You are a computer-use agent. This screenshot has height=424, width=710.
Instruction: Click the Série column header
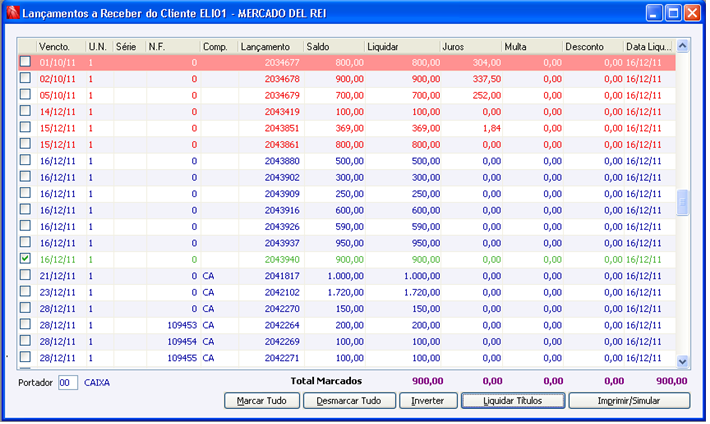[x=130, y=47]
